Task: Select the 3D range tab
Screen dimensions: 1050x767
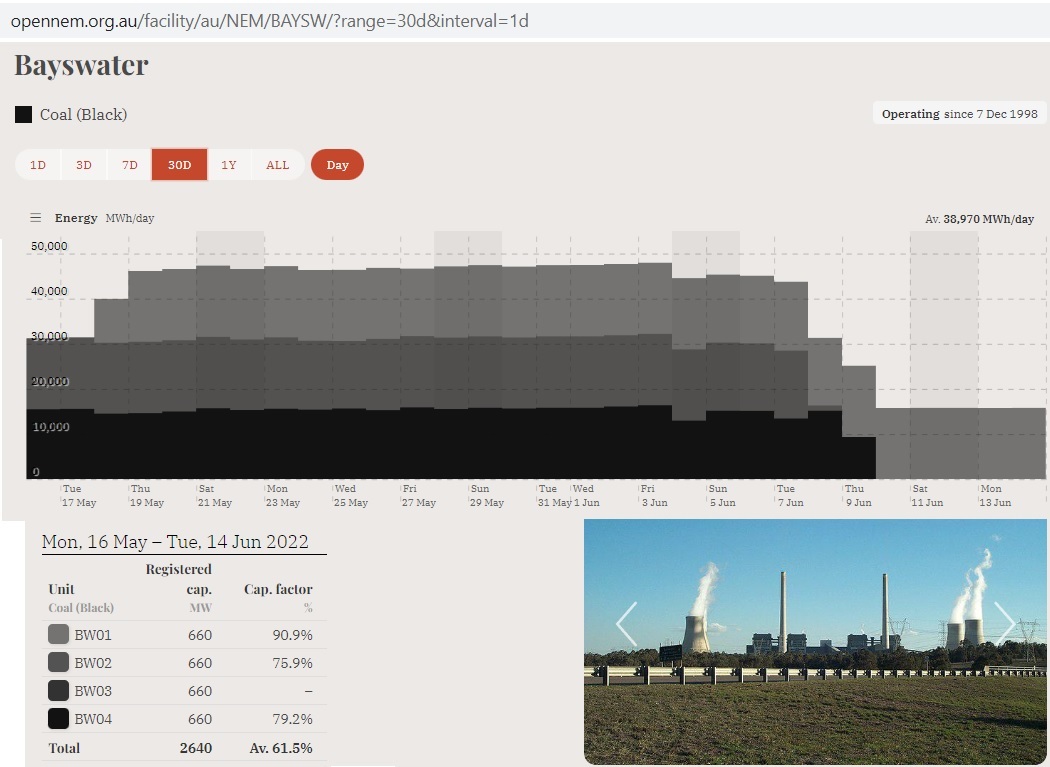Action: pyautogui.click(x=84, y=165)
